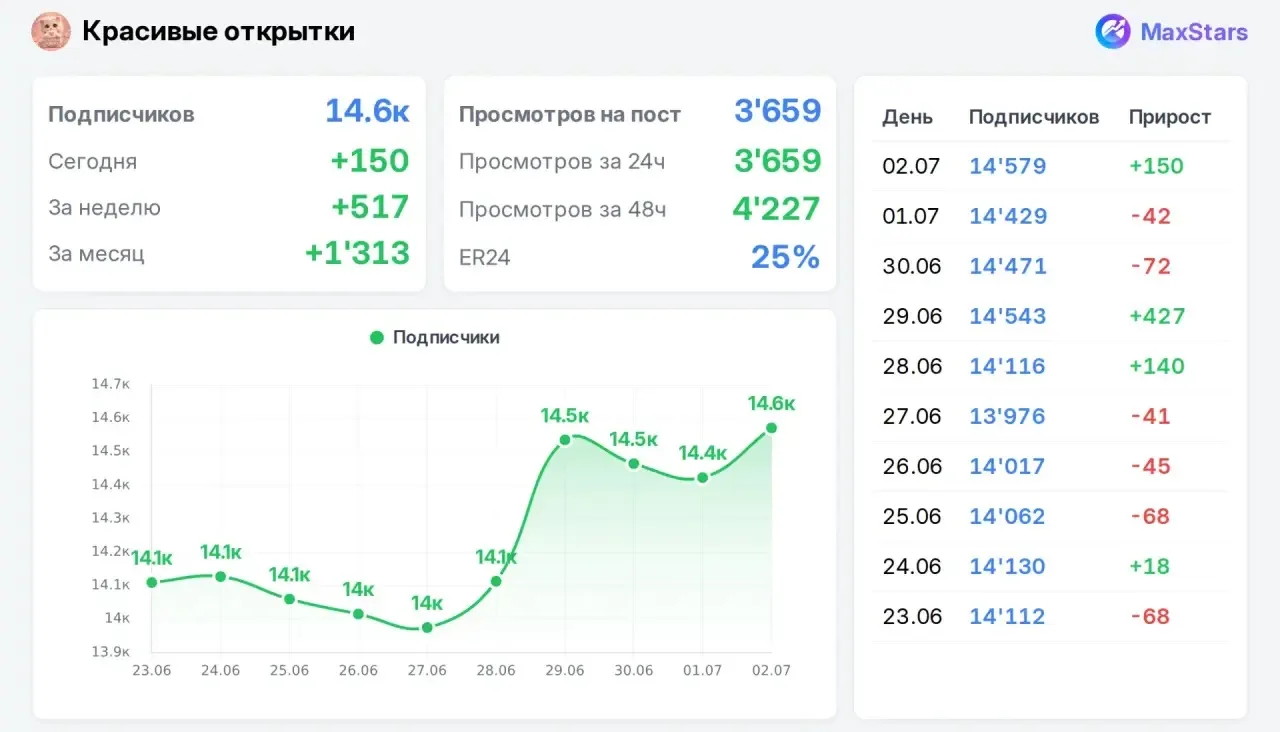Click the 25.06 date cell

point(912,516)
